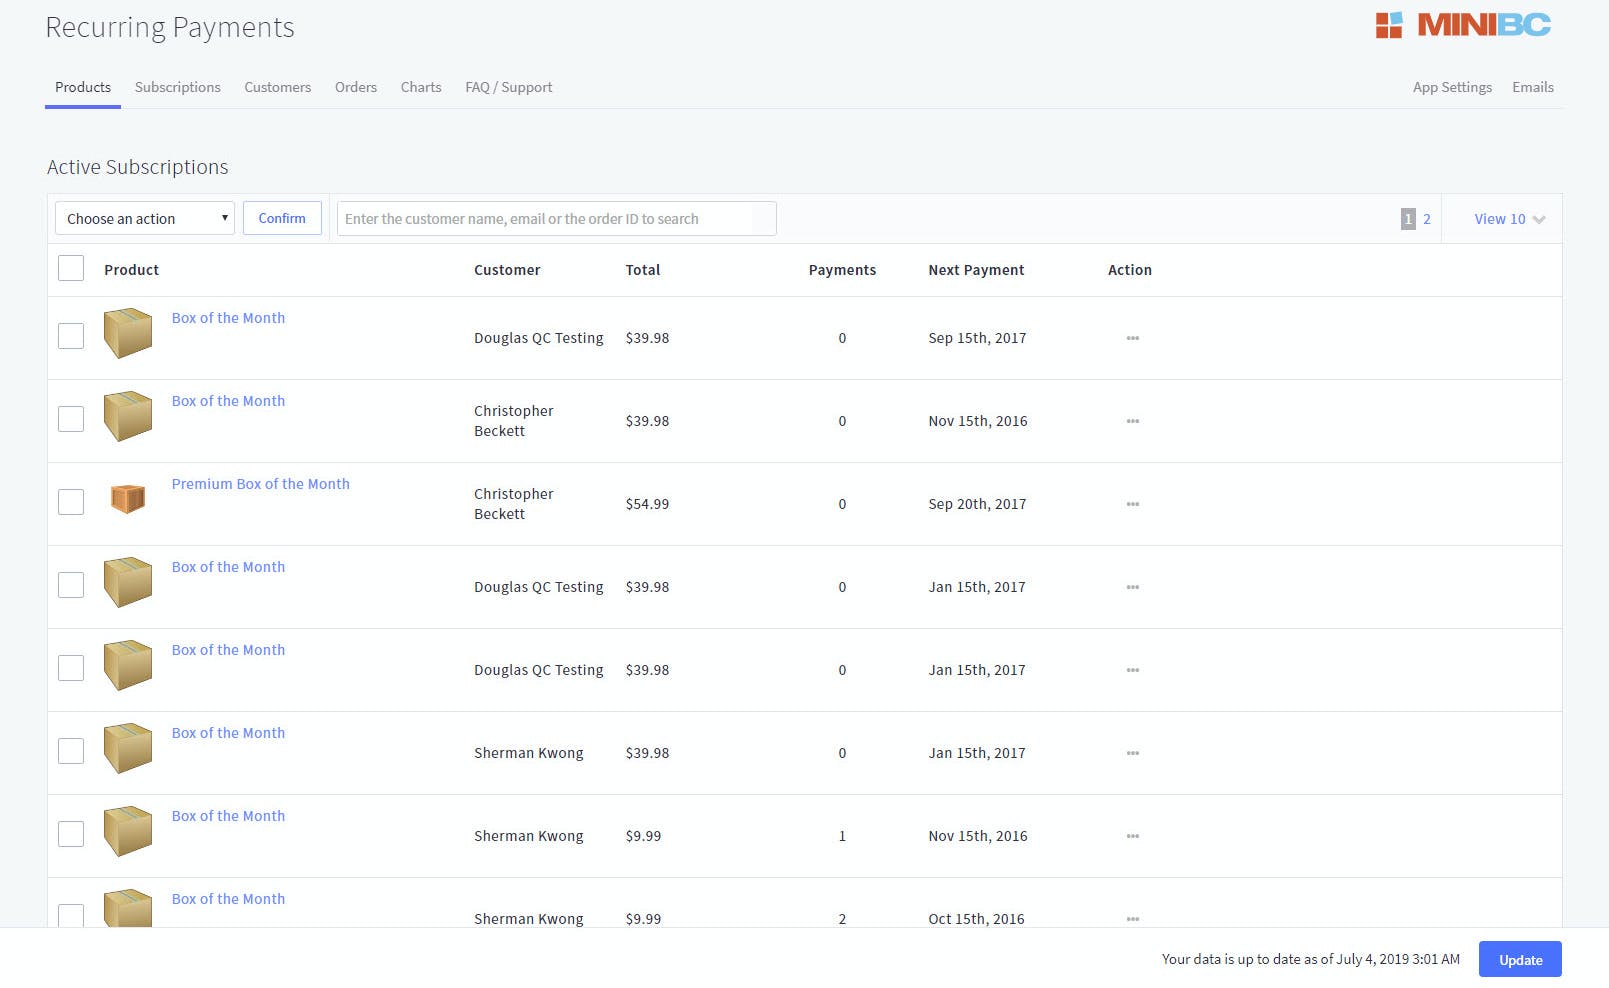Open actions menu for Sherman Kwong Nov 15th, 2016 row

coord(1132,836)
